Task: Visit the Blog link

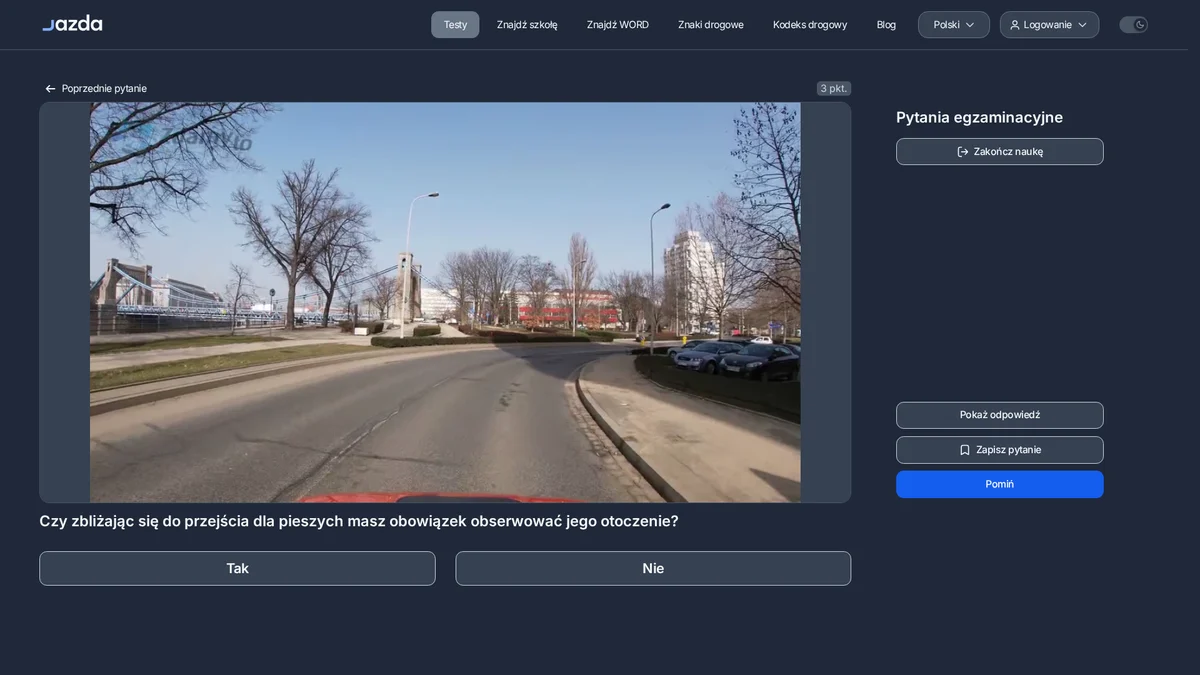Action: coord(886,25)
